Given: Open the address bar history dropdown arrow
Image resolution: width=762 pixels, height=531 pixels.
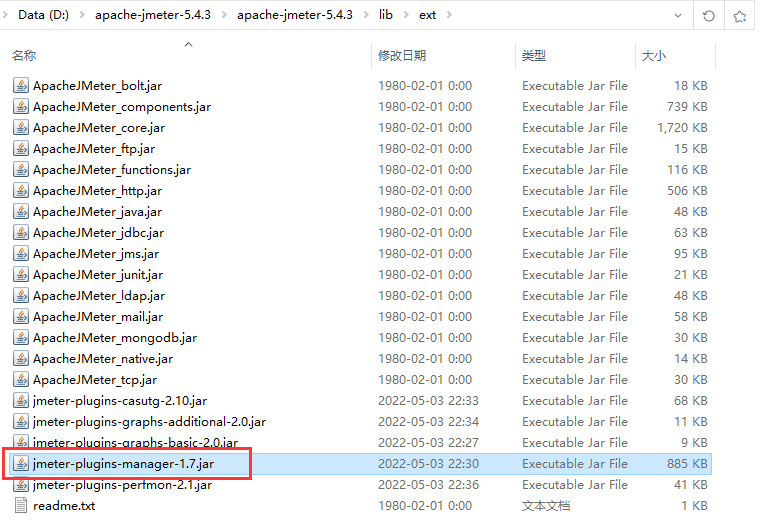Looking at the screenshot, I should coord(679,16).
